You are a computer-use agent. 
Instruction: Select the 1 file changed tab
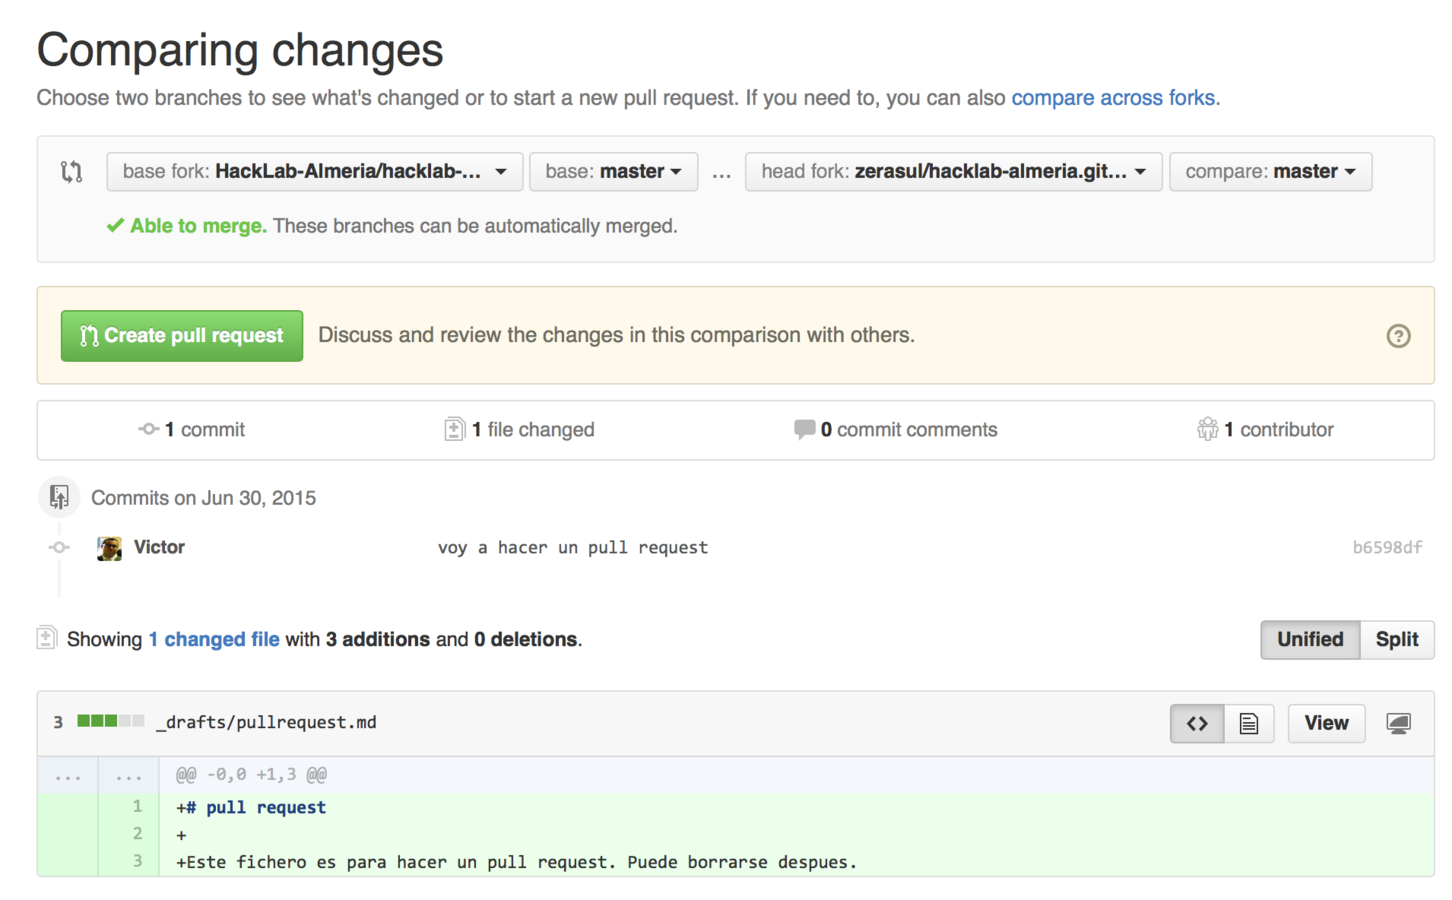(519, 430)
